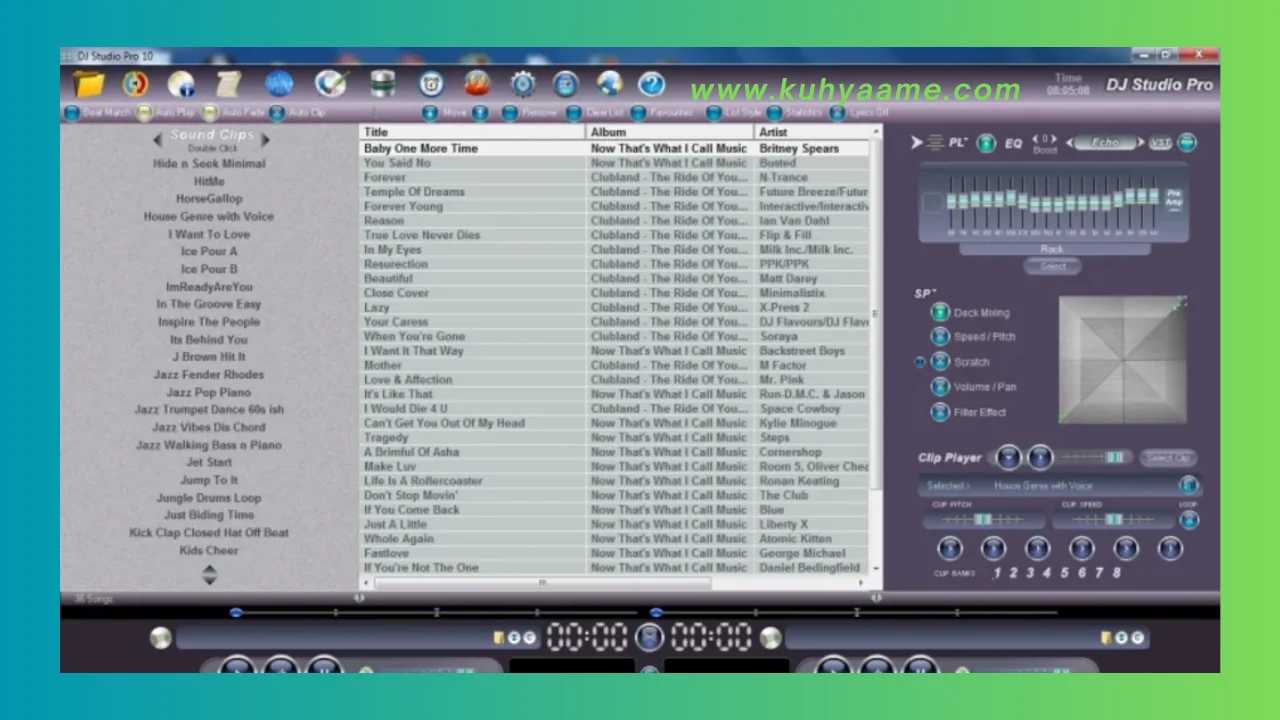
Task: Click the Clip Pitch slider
Action: [x=982, y=520]
